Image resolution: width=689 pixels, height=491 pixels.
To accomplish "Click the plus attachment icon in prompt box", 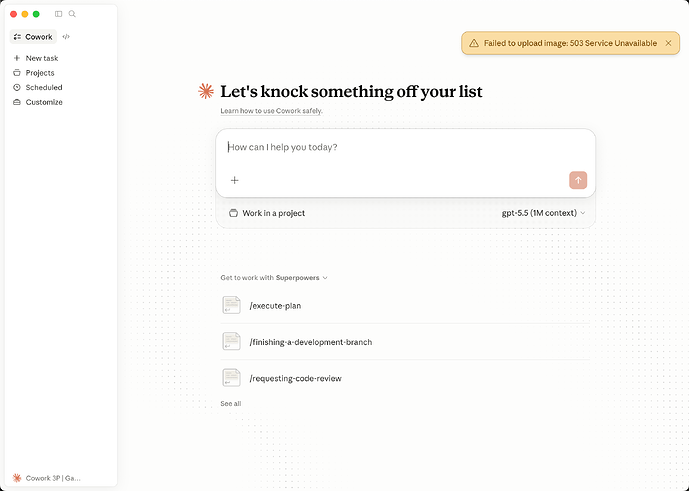I will (x=235, y=180).
